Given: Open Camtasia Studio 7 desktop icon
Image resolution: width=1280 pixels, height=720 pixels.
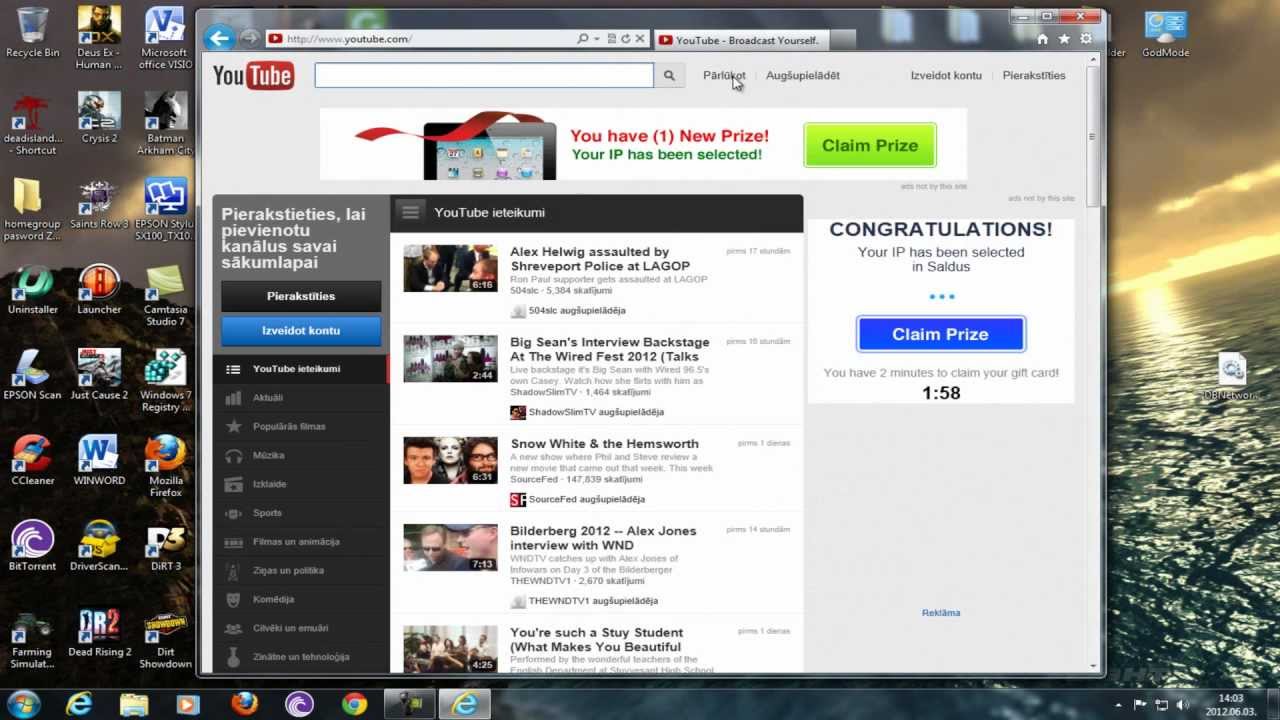Looking at the screenshot, I should (x=165, y=295).
